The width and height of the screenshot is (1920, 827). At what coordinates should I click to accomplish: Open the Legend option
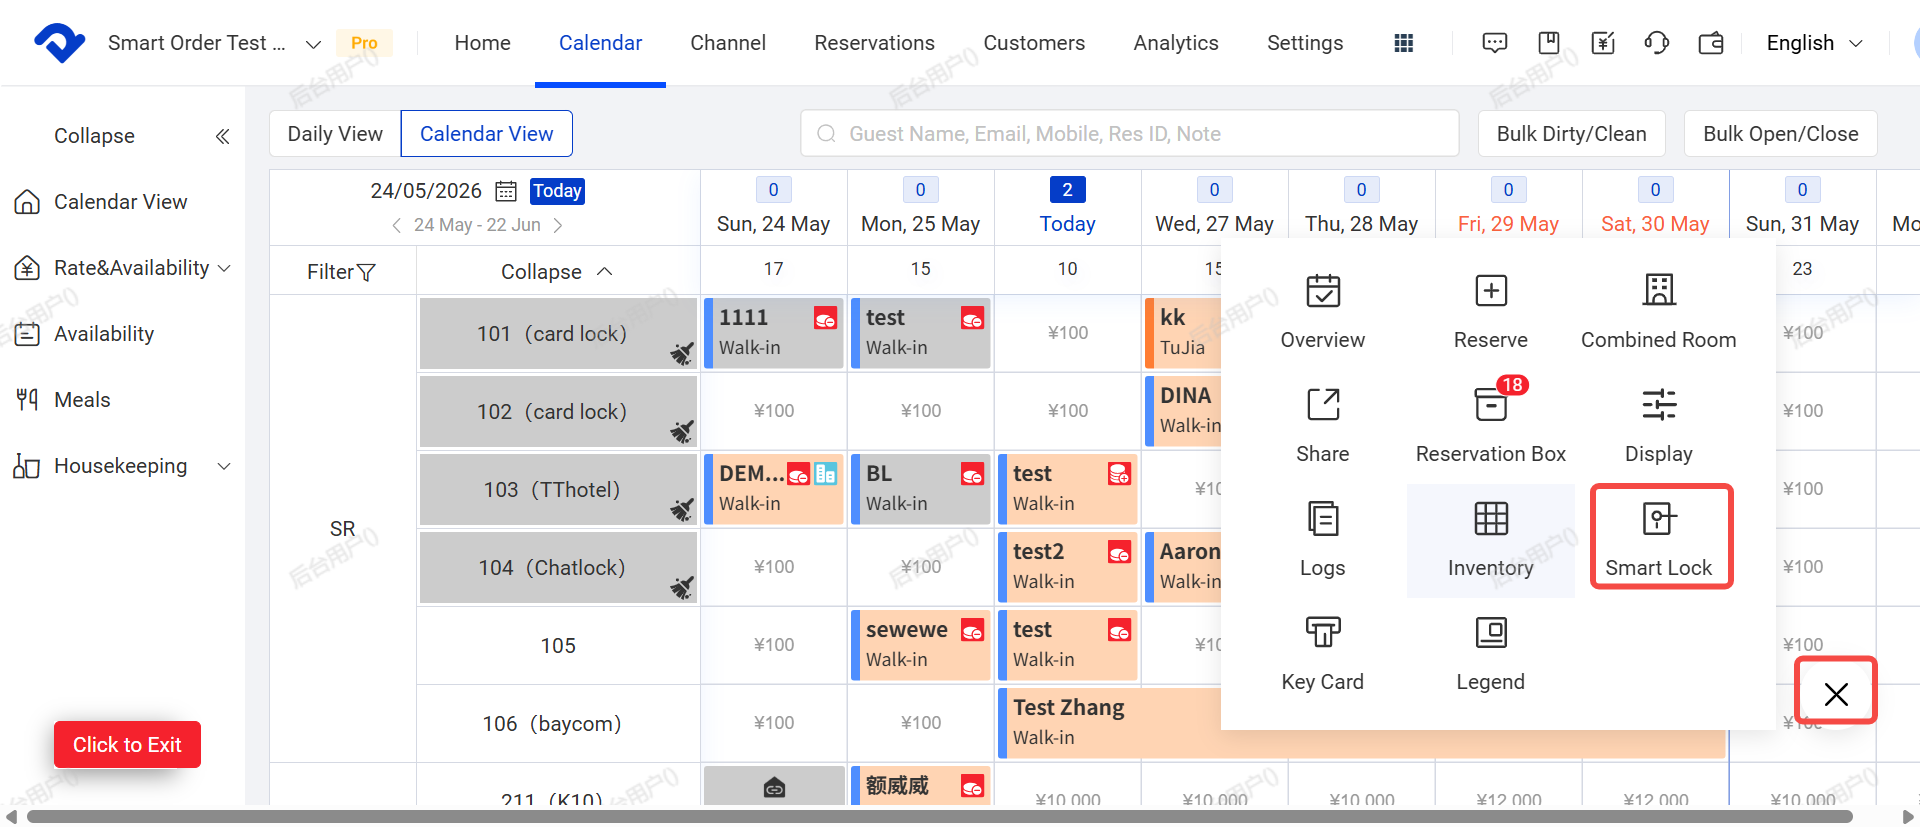coord(1490,654)
